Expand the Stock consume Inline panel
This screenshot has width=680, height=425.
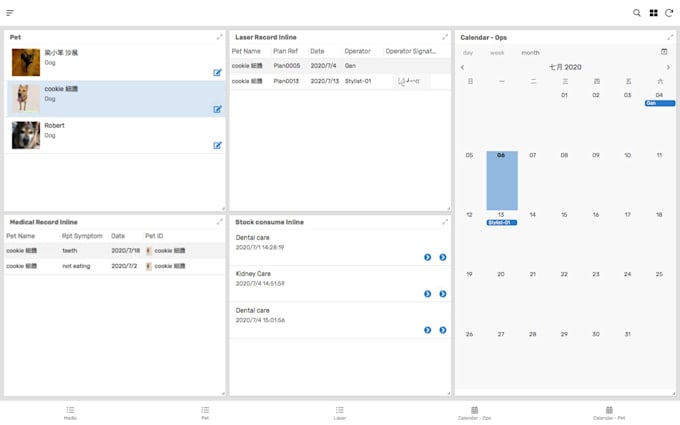pos(445,222)
